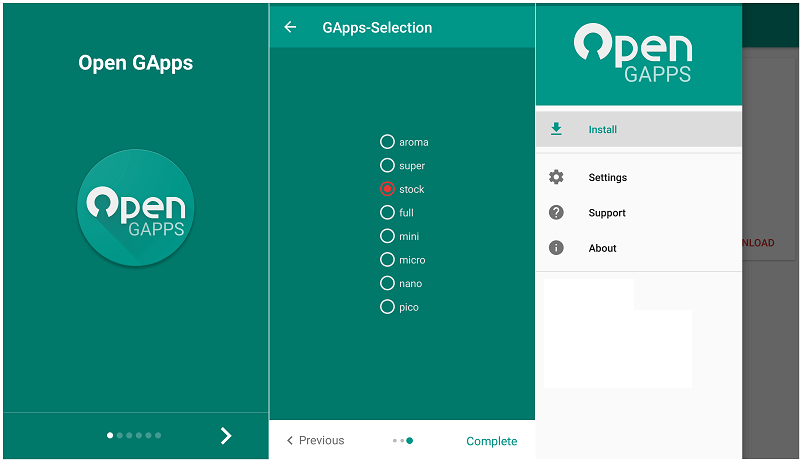Click the Open GApps title text

[136, 63]
